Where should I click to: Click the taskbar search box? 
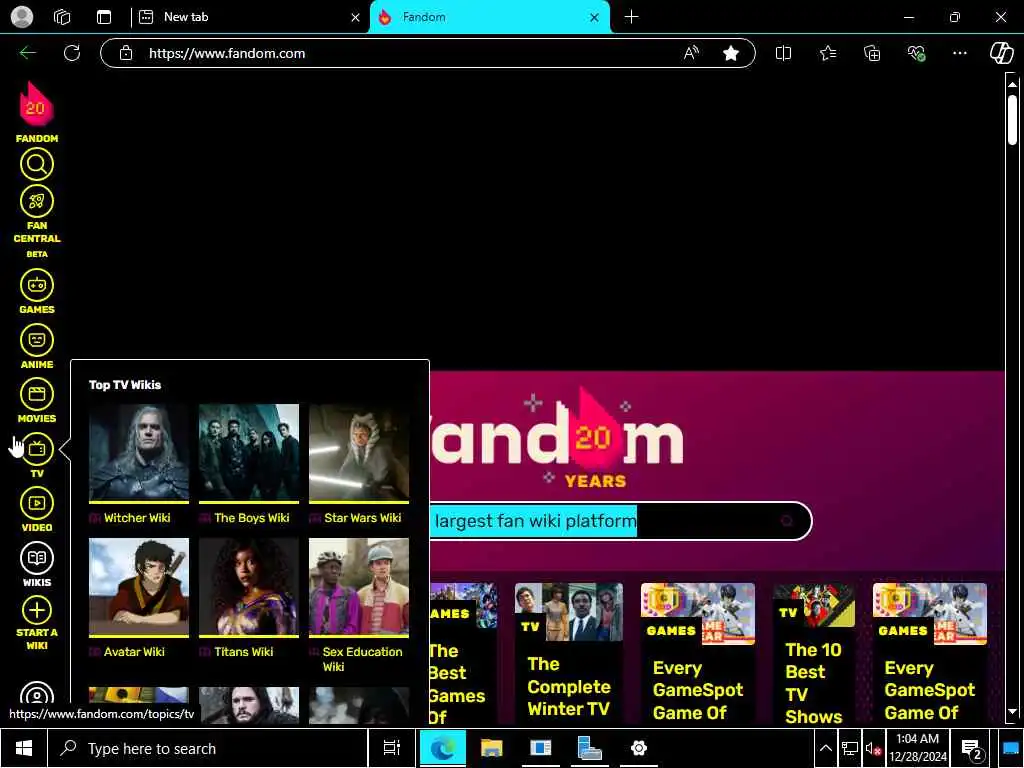coord(208,748)
